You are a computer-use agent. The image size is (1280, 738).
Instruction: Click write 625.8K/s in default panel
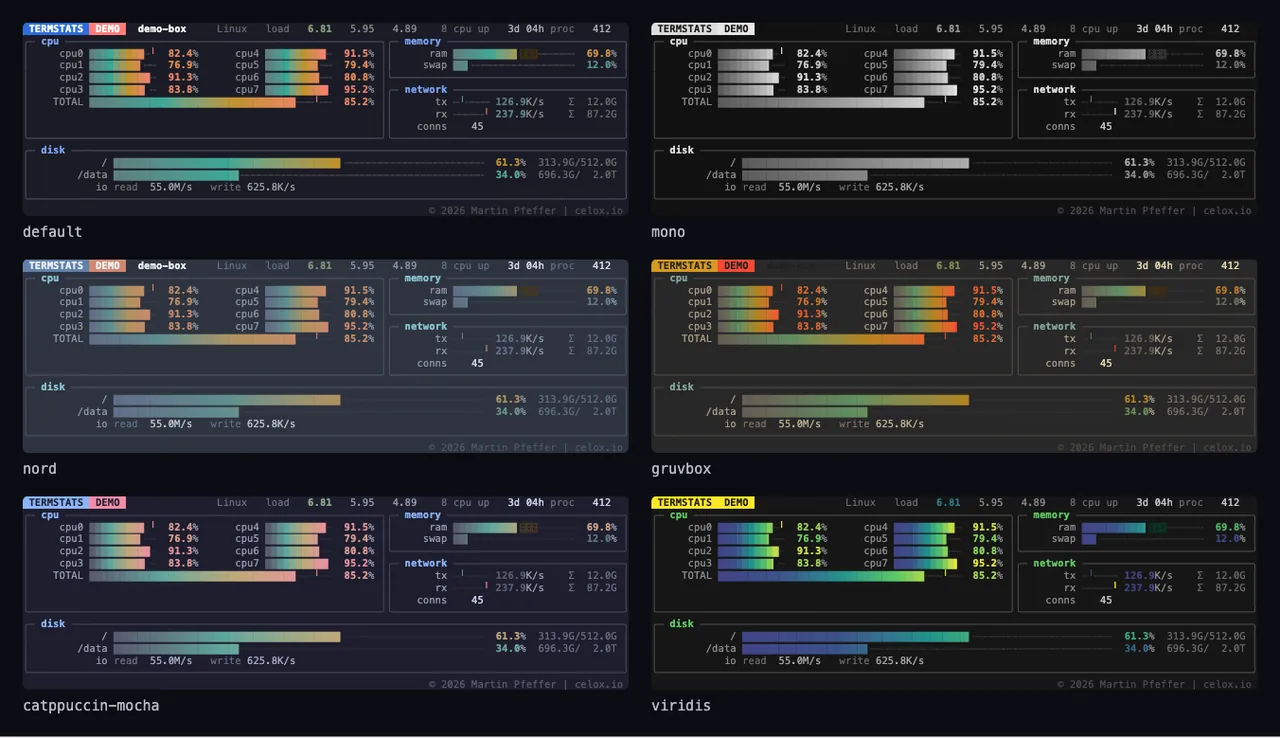click(271, 187)
